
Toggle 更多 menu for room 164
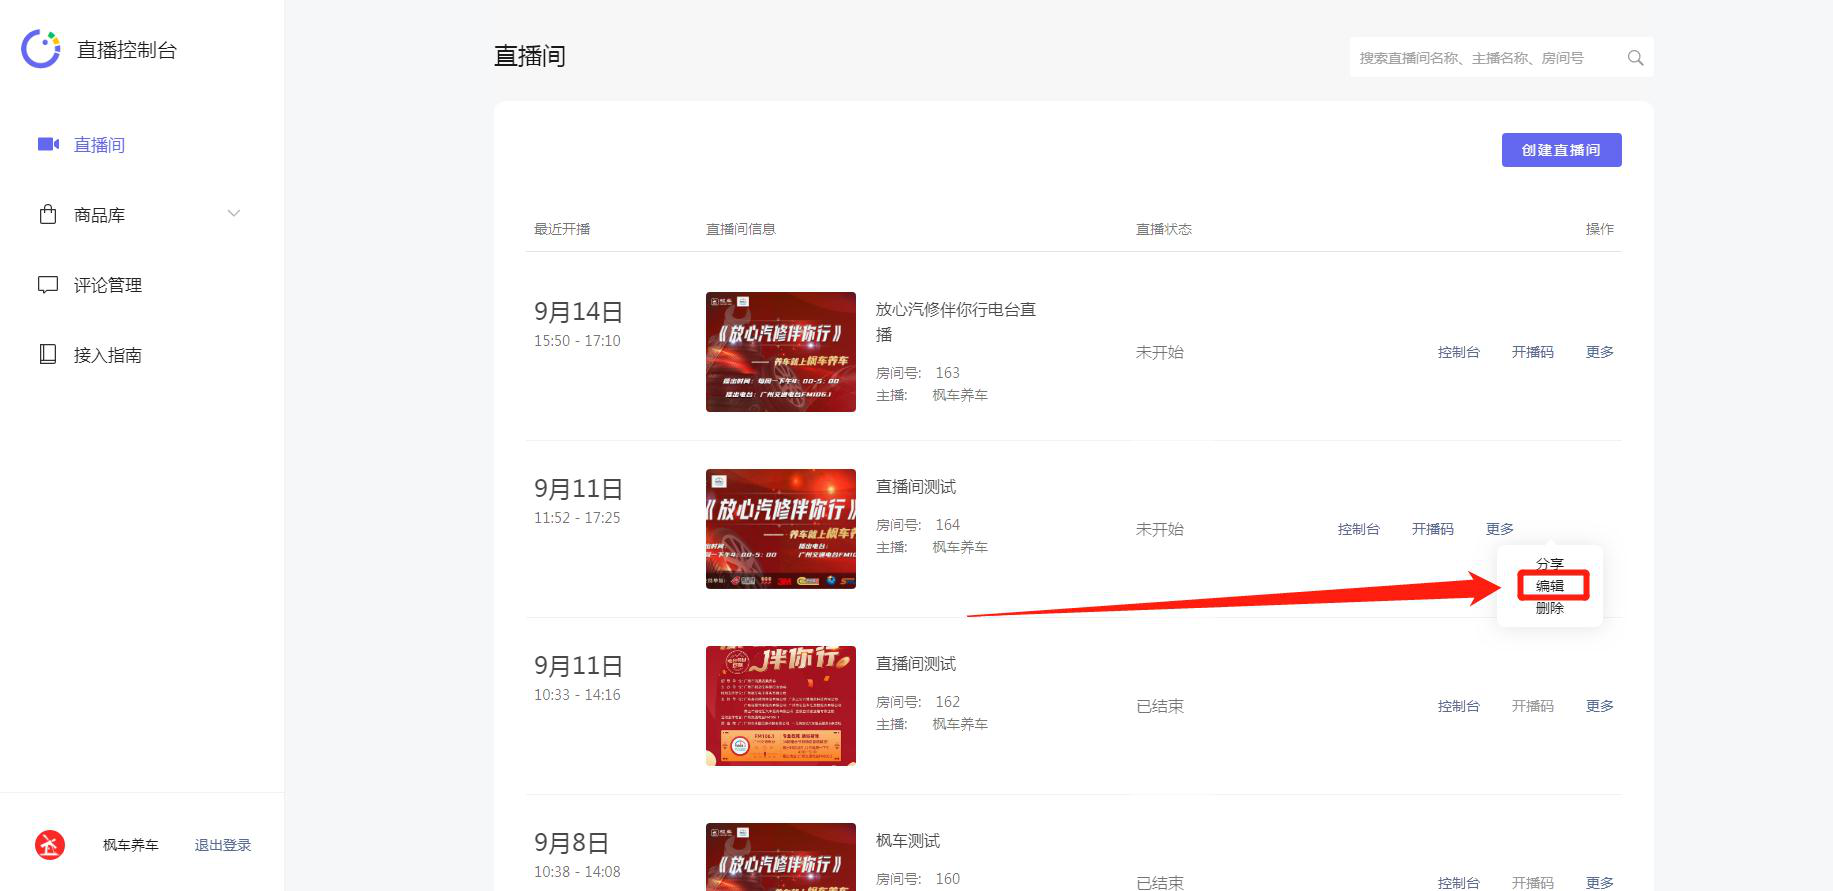click(x=1500, y=529)
